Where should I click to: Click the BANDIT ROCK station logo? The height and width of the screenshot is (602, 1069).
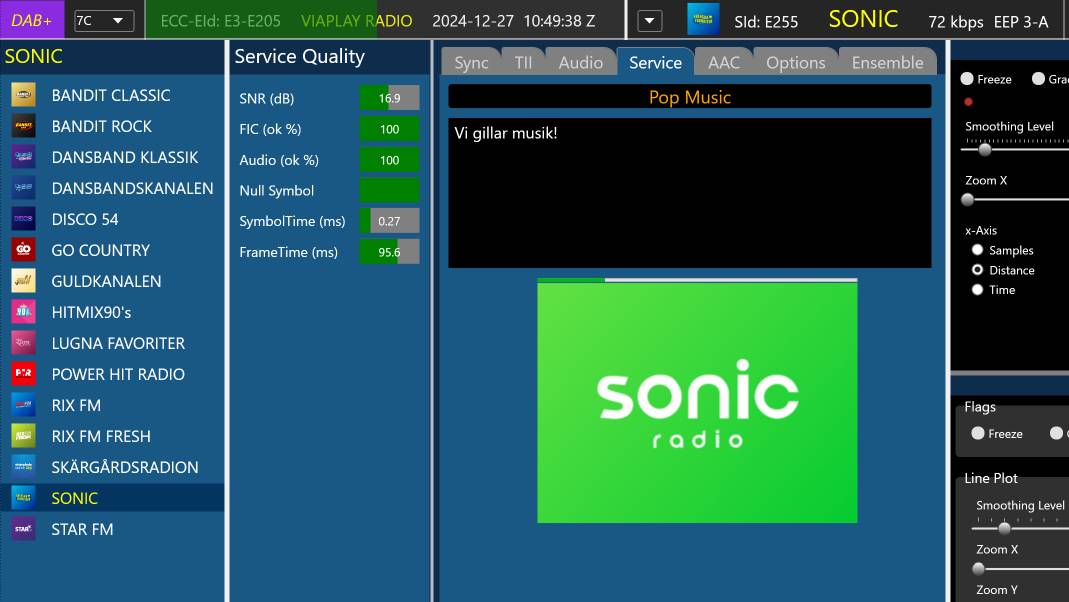click(24, 126)
